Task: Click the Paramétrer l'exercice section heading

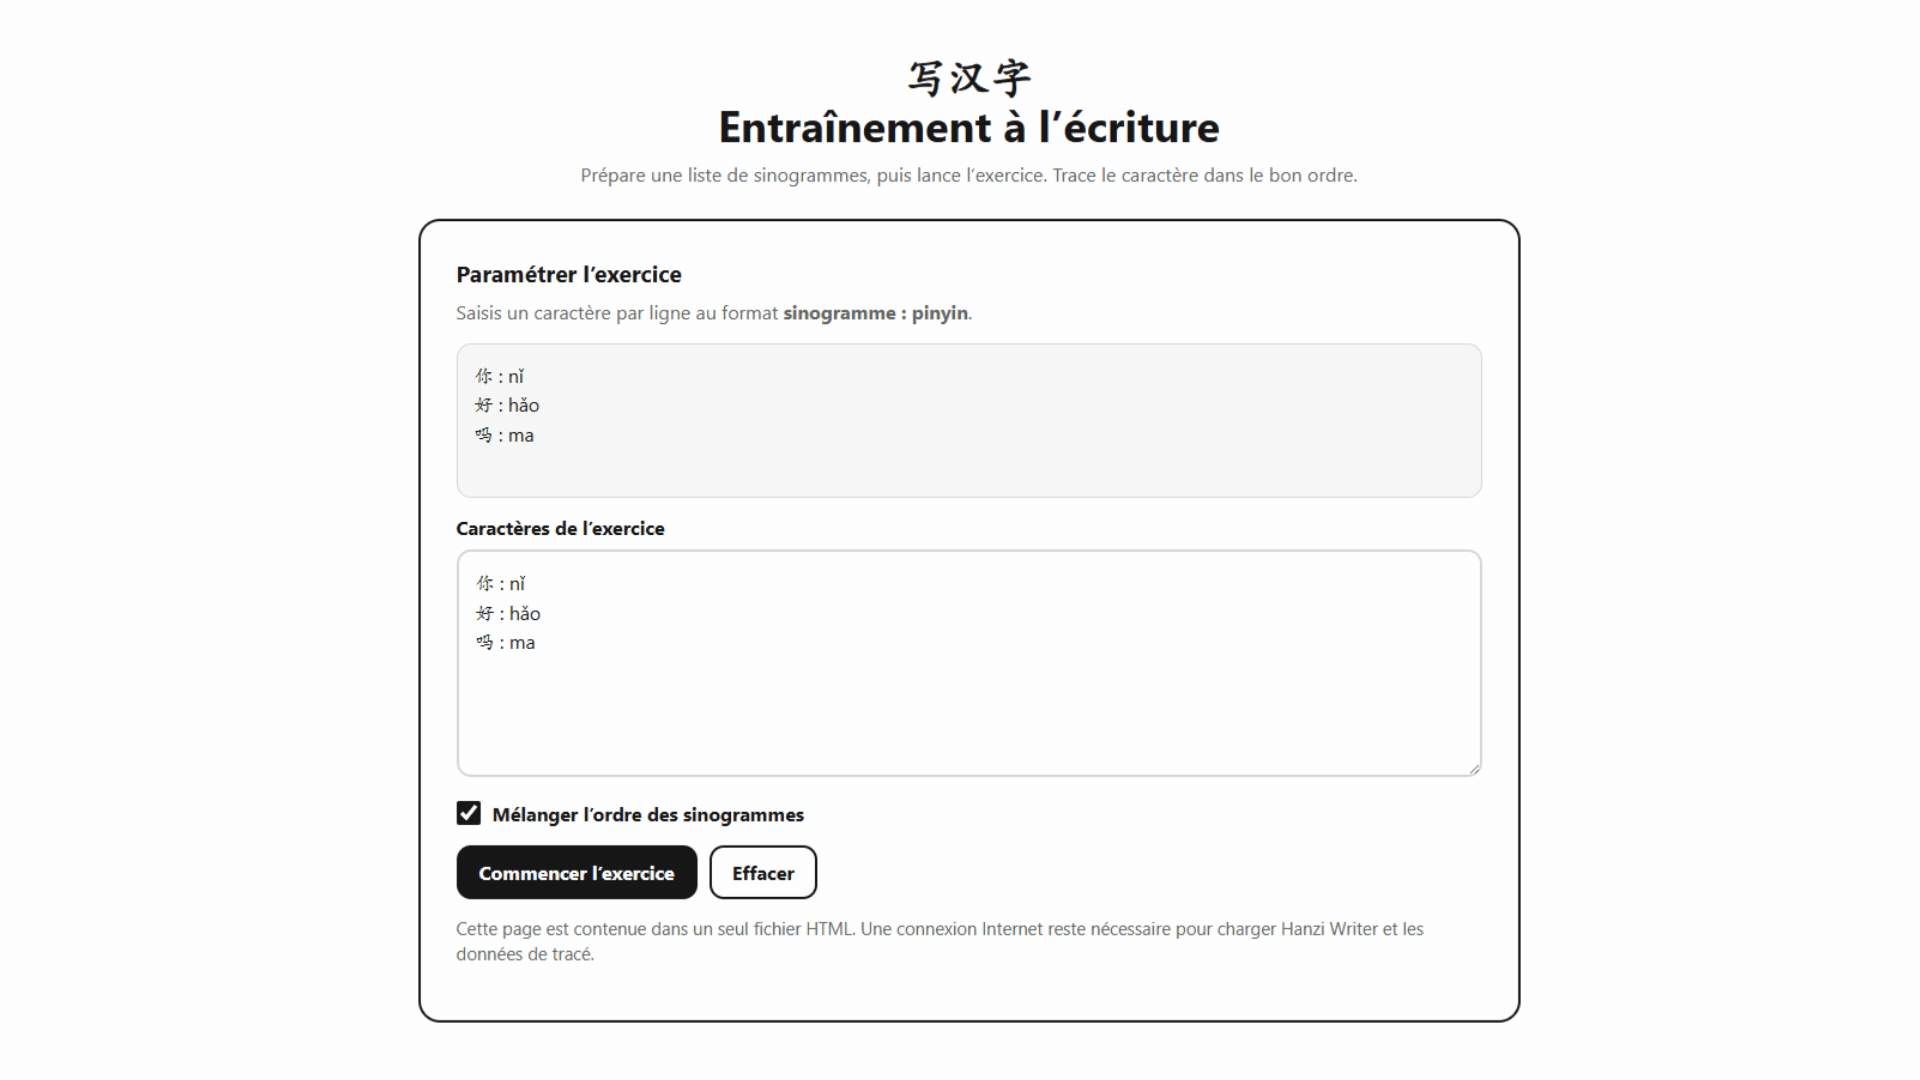Action: click(569, 274)
